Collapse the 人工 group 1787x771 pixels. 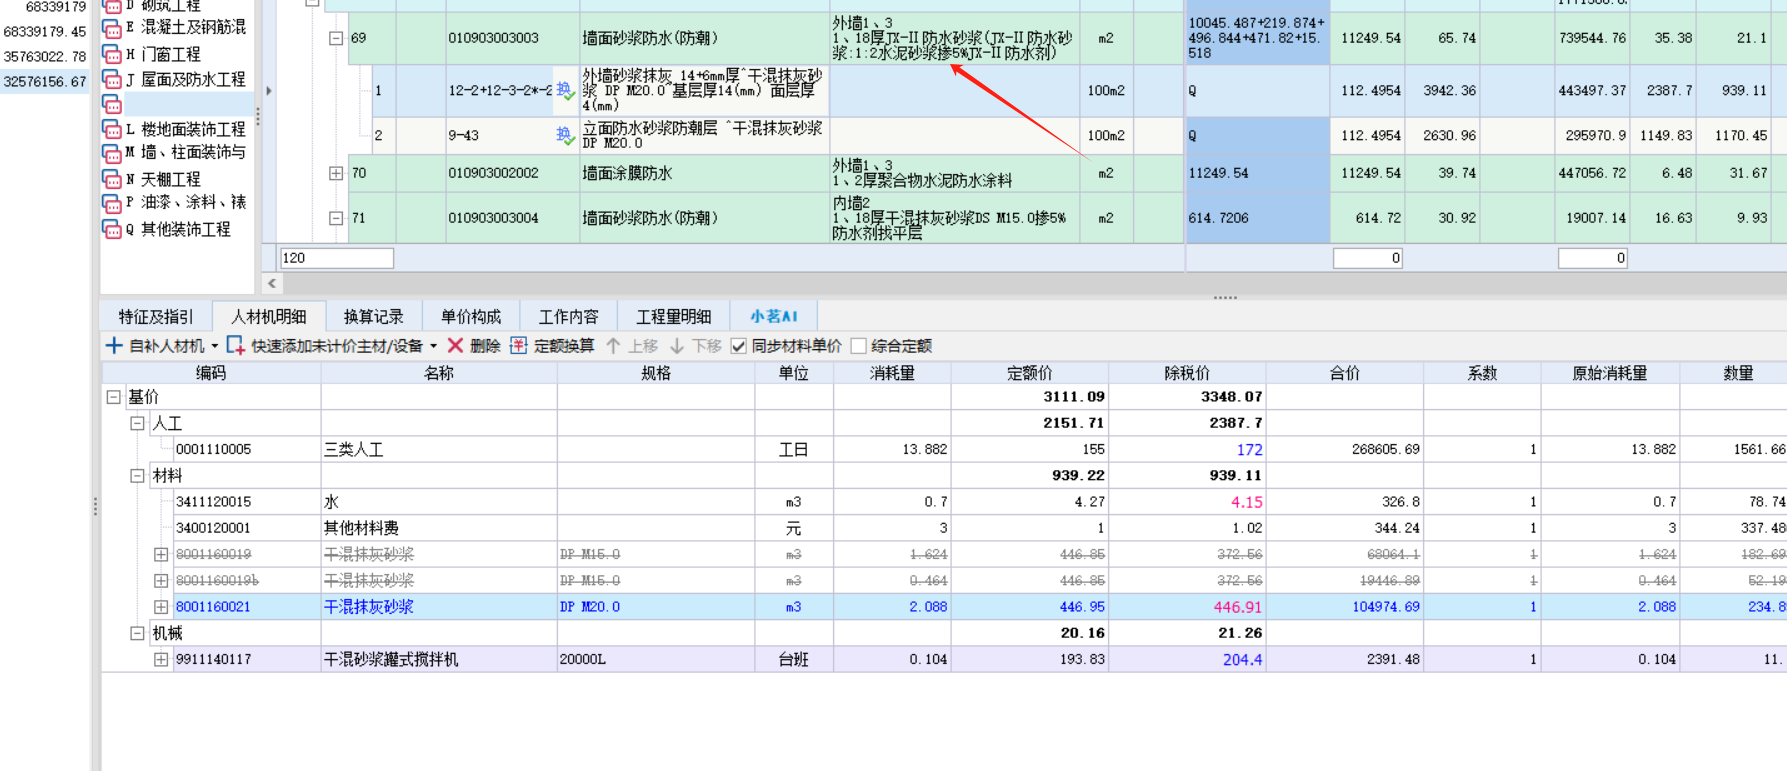(137, 423)
